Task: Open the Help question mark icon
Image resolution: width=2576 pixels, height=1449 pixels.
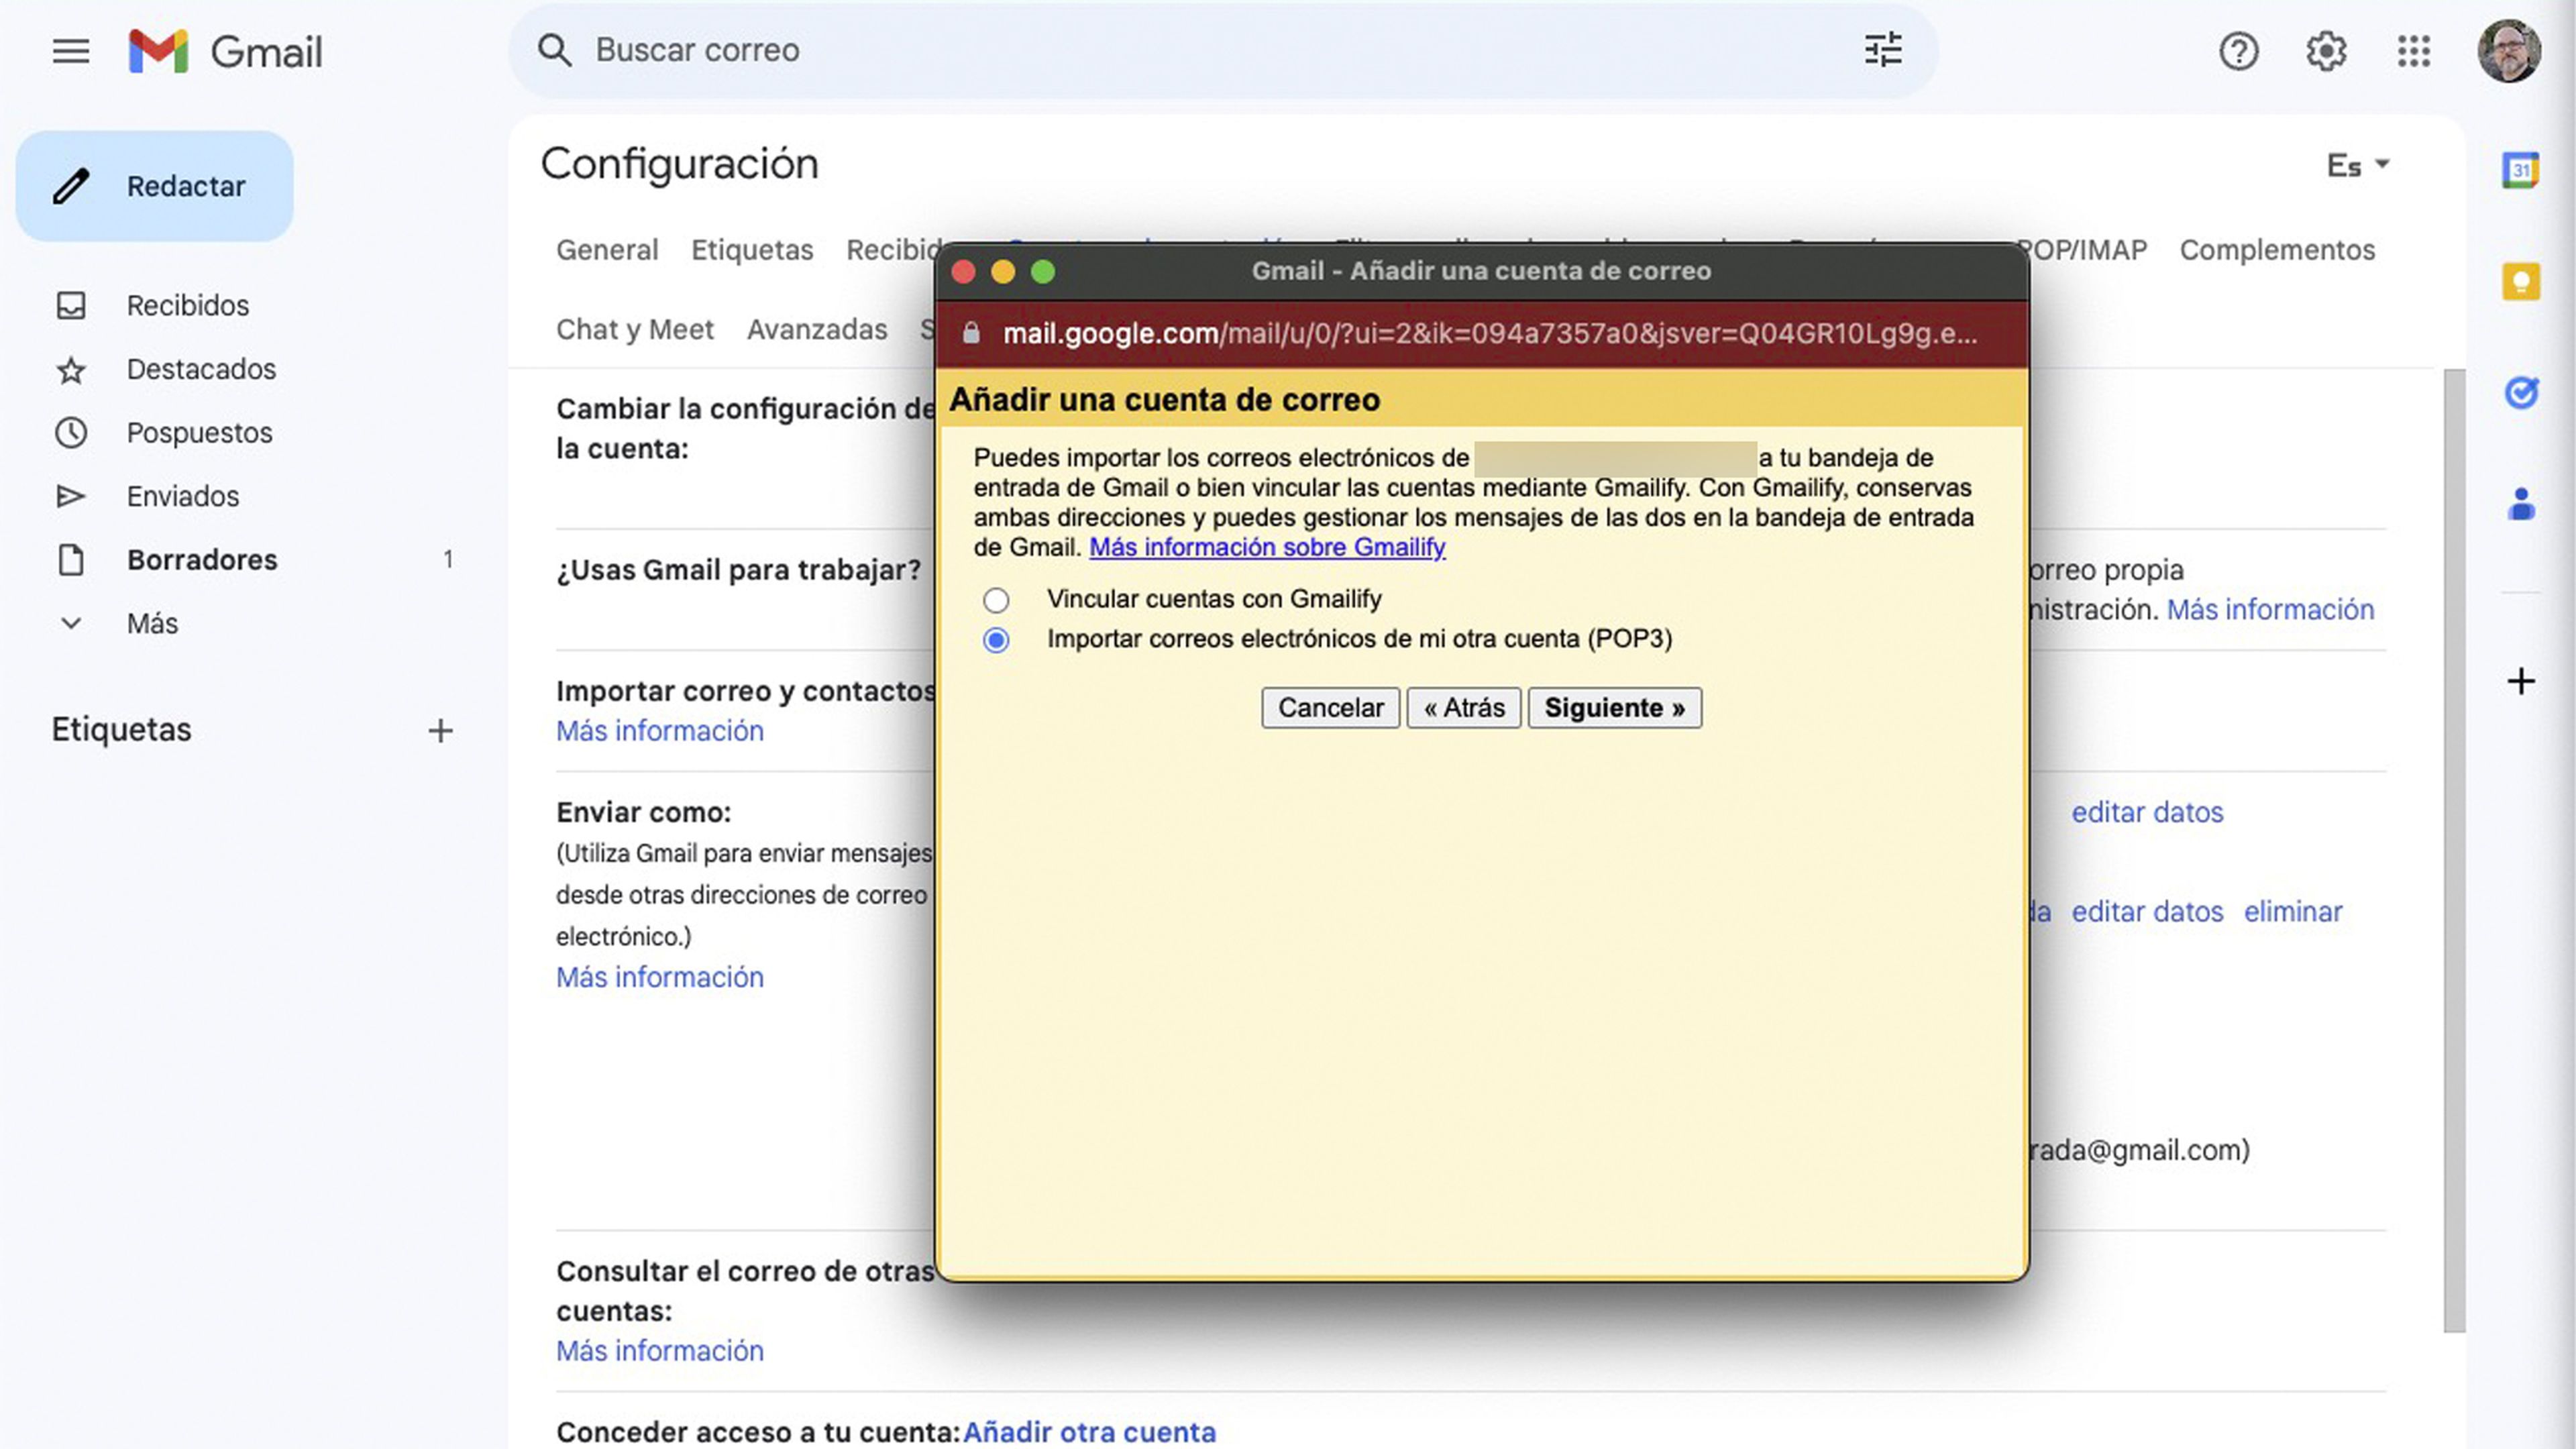Action: [2238, 51]
